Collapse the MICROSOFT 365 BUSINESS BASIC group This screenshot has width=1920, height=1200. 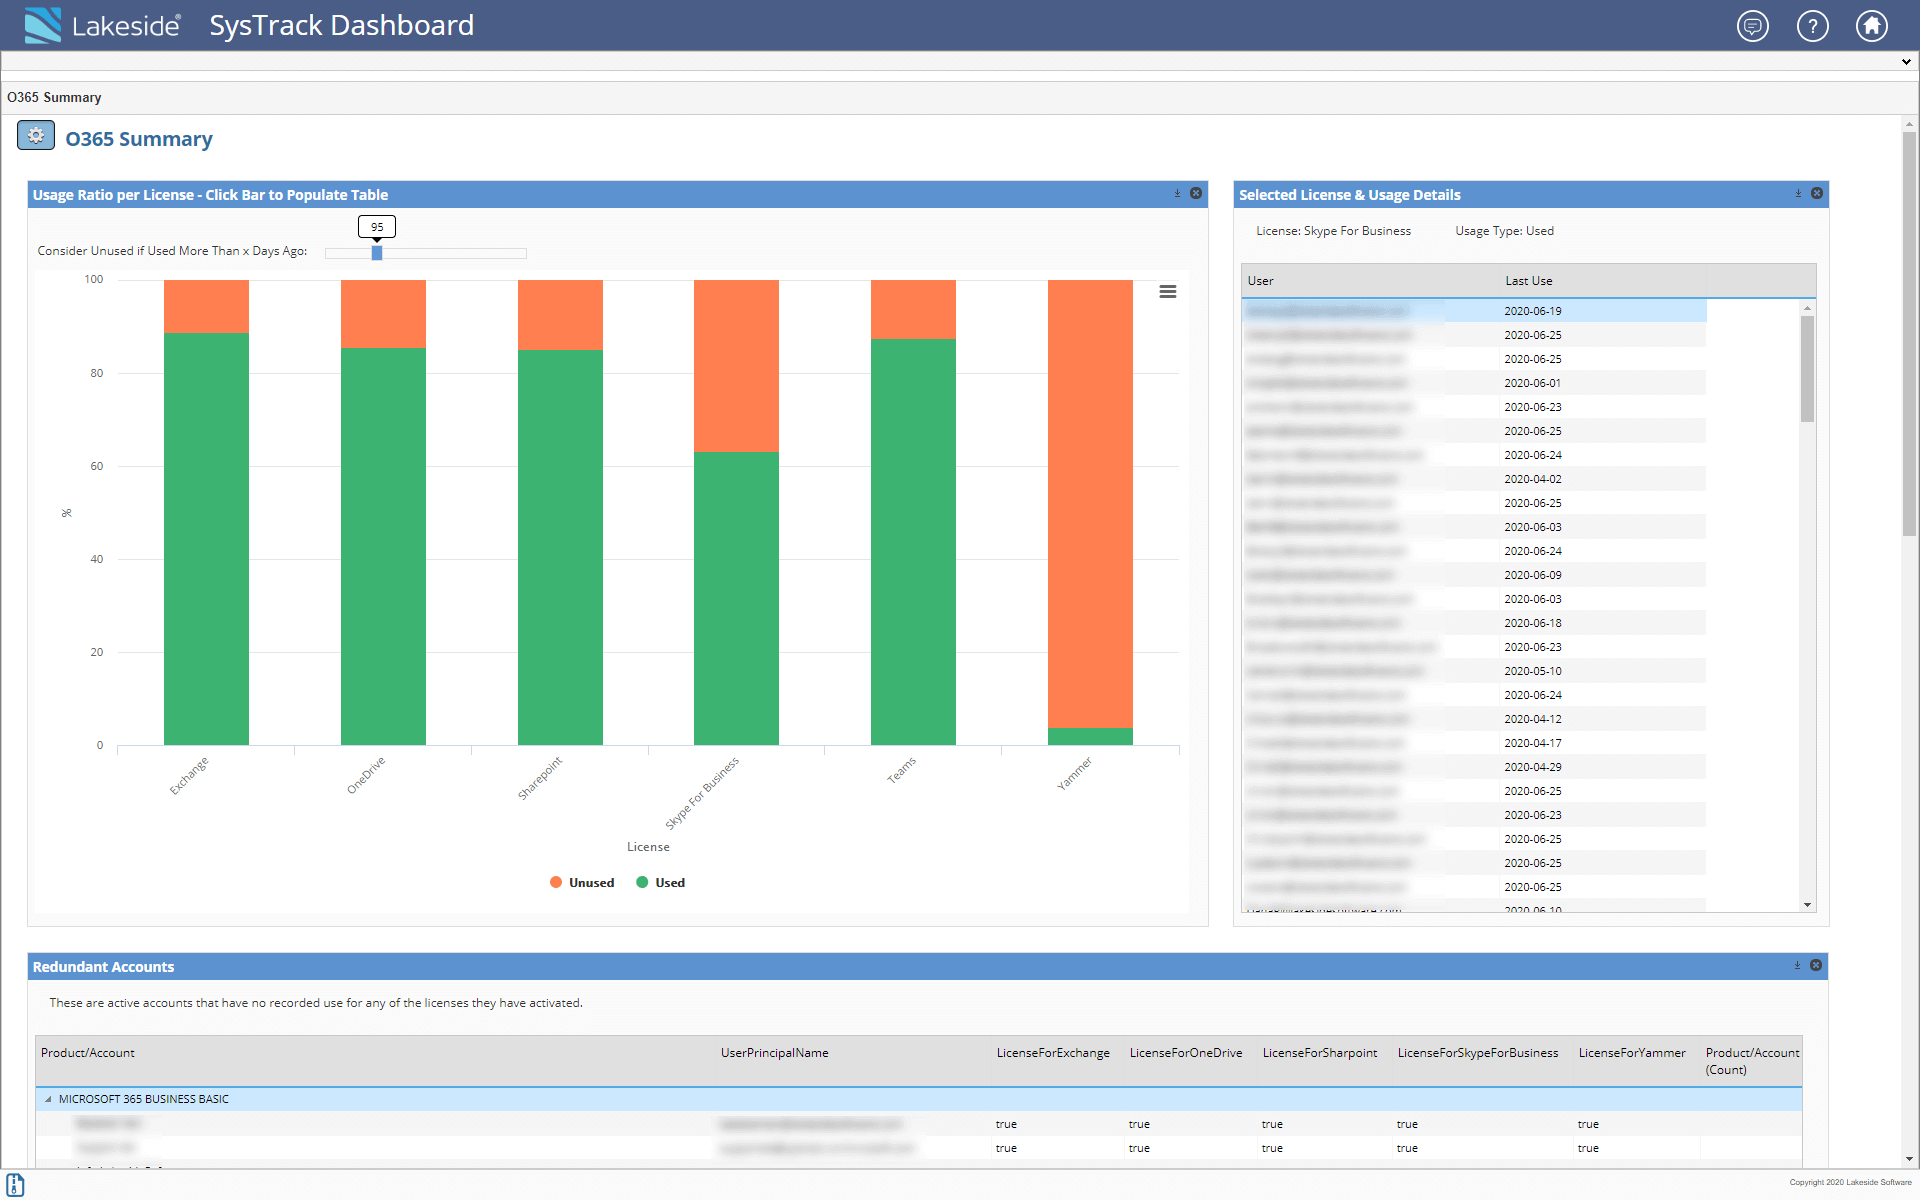point(47,1098)
